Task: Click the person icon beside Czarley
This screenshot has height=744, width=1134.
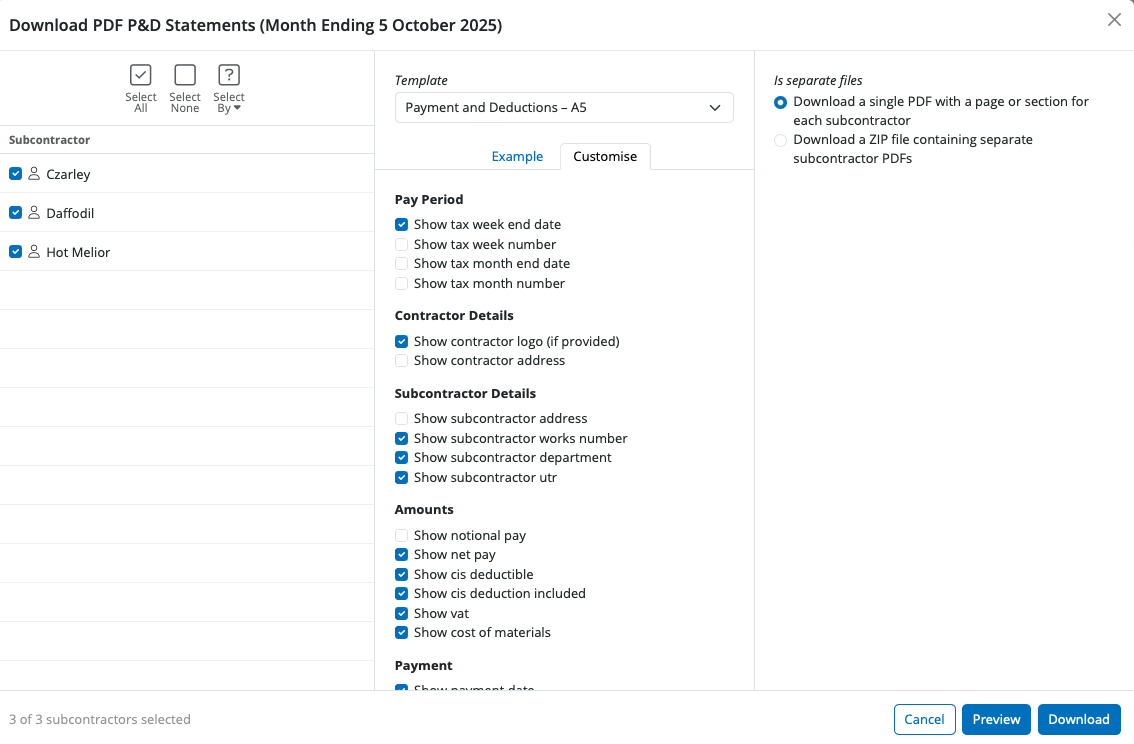Action: (x=34, y=174)
